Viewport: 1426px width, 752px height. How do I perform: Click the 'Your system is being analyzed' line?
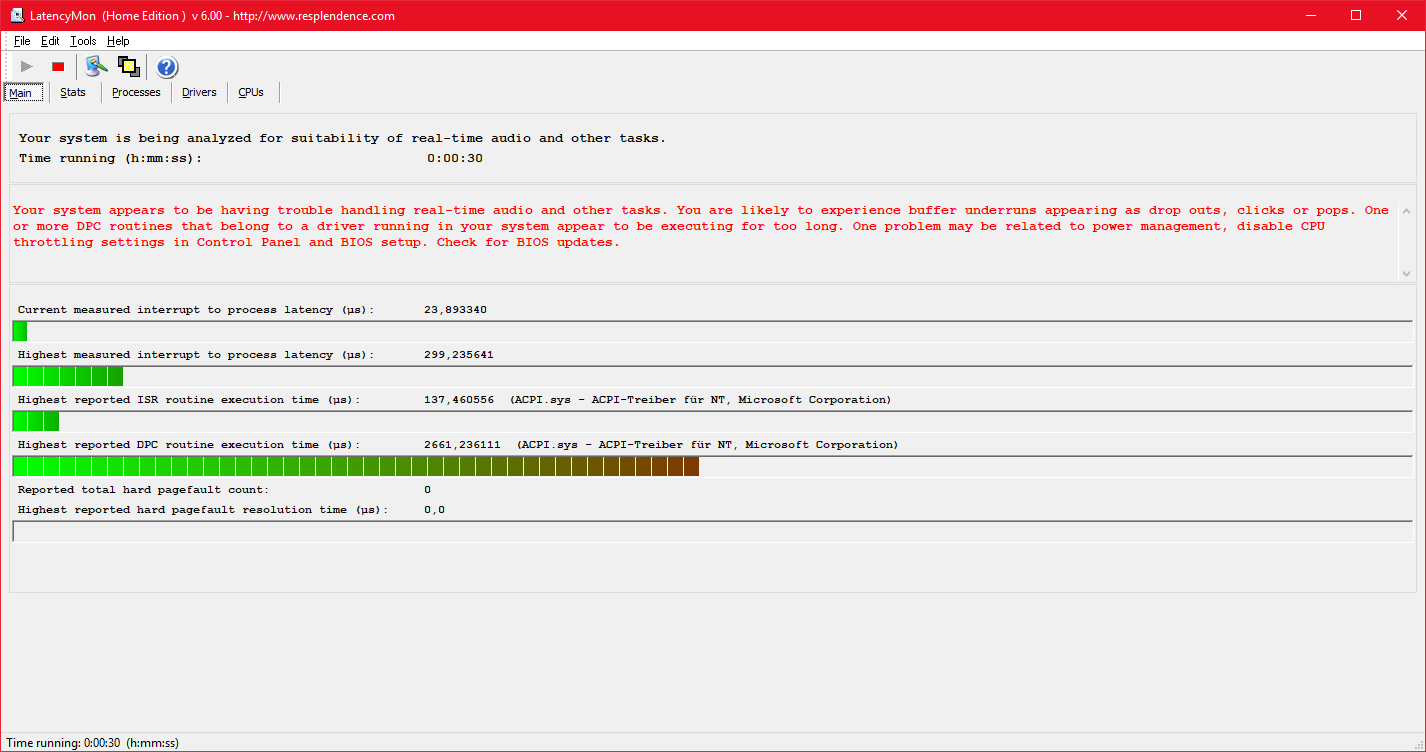point(342,138)
